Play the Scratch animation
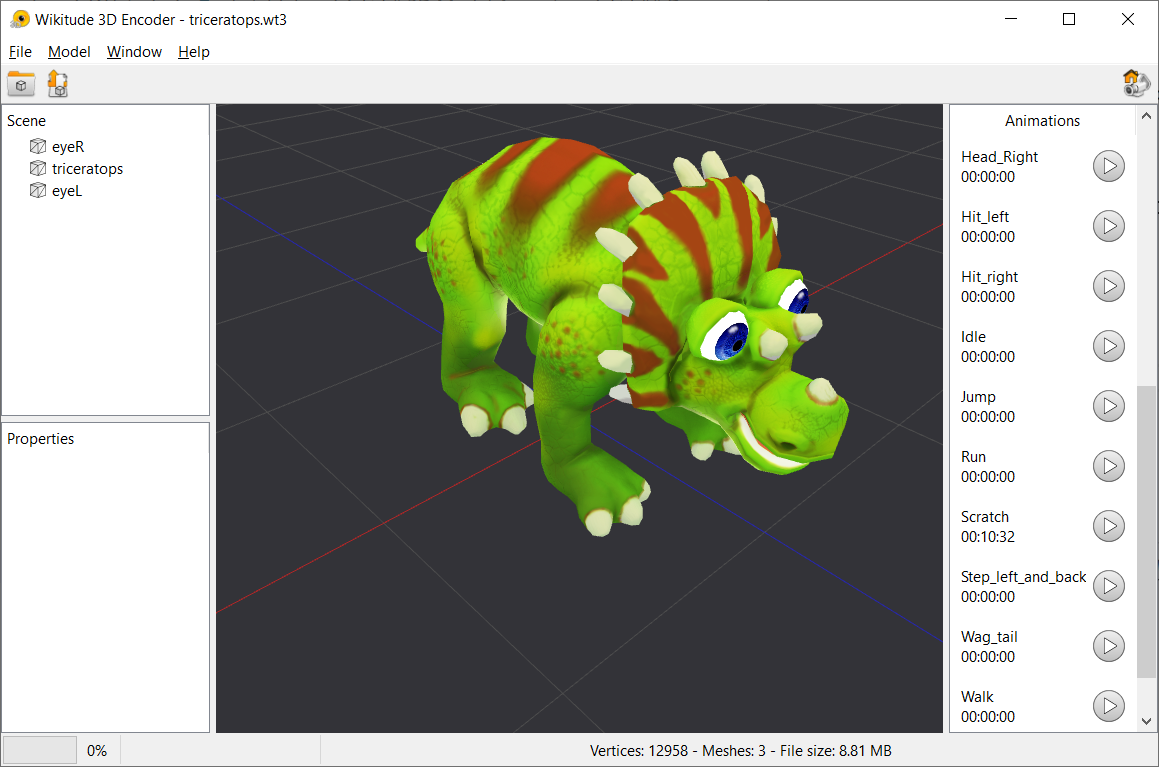Screen dimensions: 1159x767 click(1108, 526)
